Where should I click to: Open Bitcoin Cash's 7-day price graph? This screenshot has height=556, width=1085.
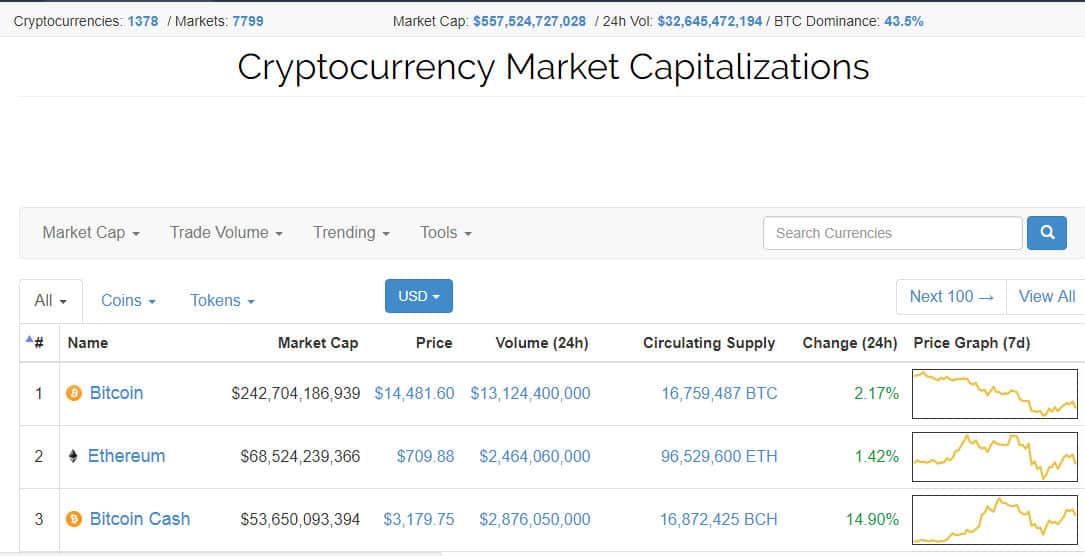pyautogui.click(x=995, y=520)
